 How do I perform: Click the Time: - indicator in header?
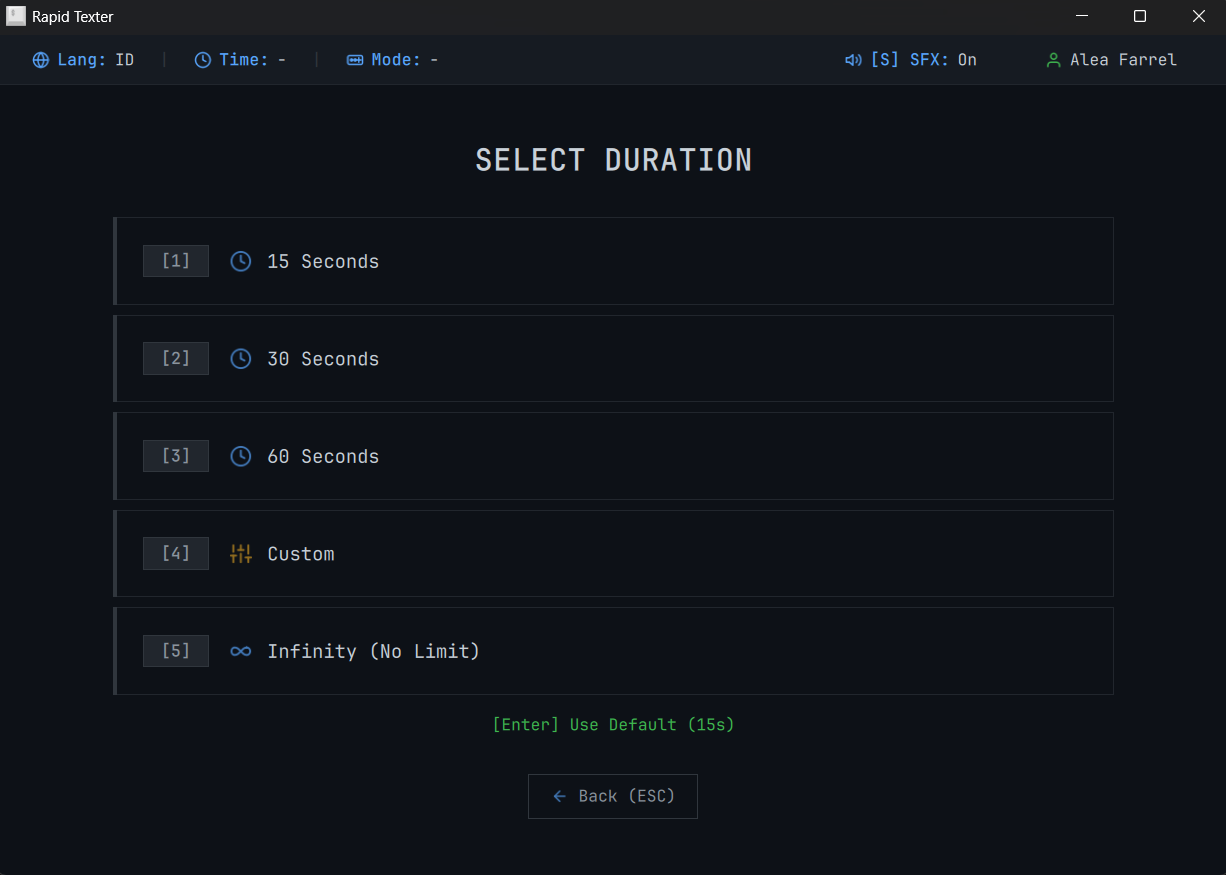[240, 60]
